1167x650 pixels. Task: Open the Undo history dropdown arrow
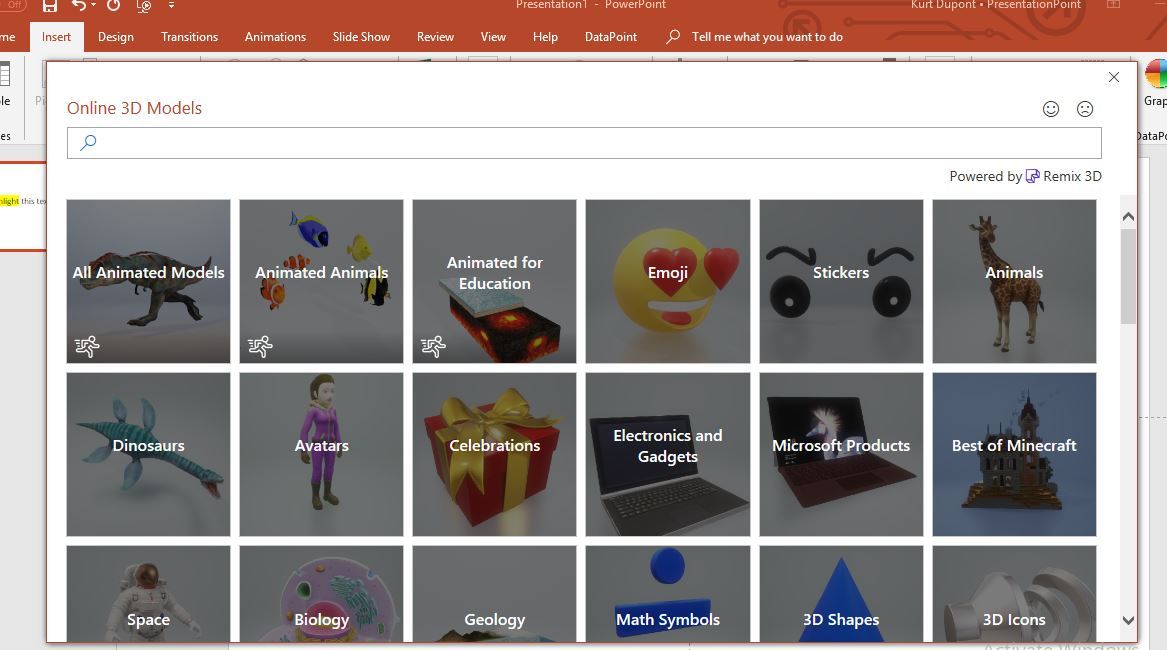93,6
